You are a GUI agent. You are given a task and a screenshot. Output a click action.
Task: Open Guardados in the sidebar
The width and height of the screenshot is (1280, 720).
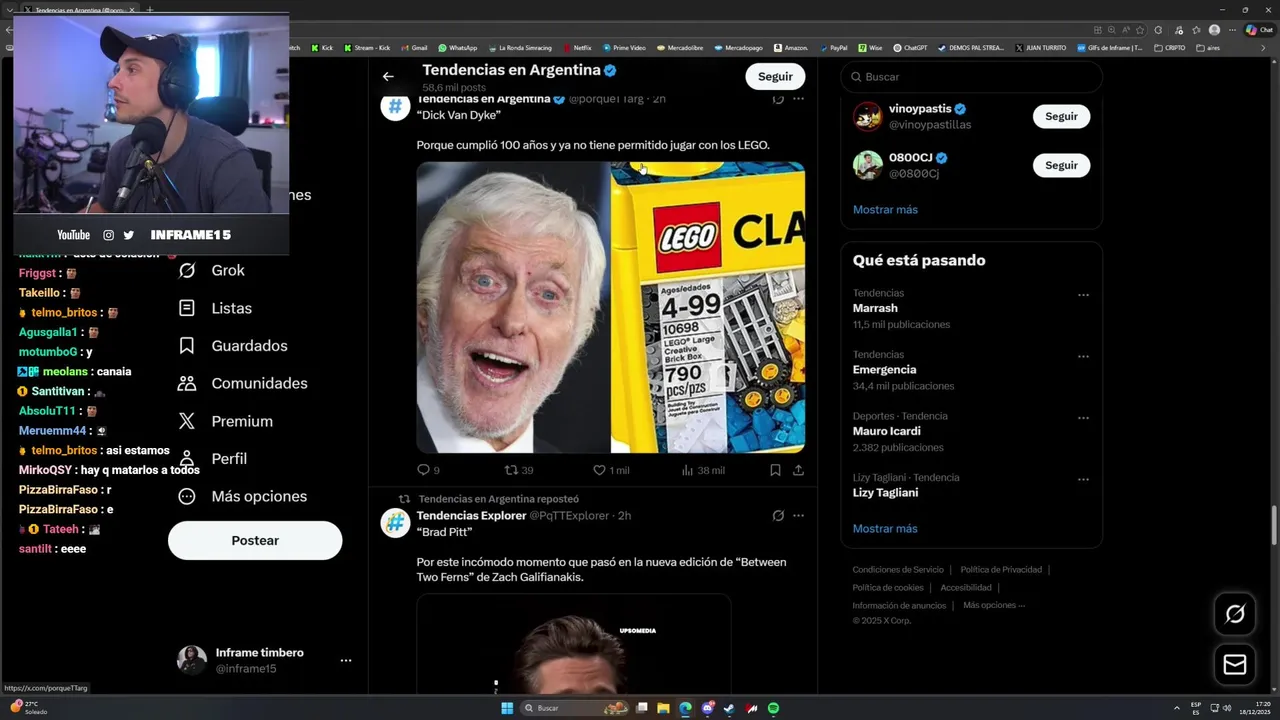pos(232,345)
